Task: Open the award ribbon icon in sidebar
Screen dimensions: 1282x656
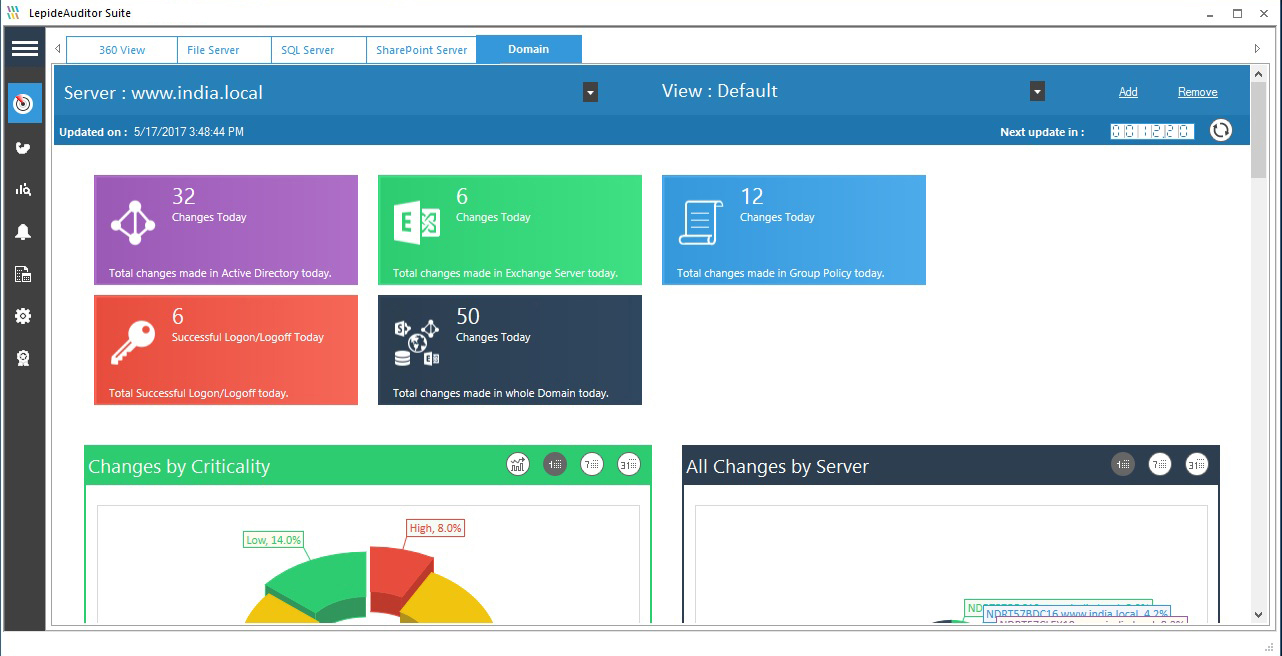Action: tap(23, 358)
